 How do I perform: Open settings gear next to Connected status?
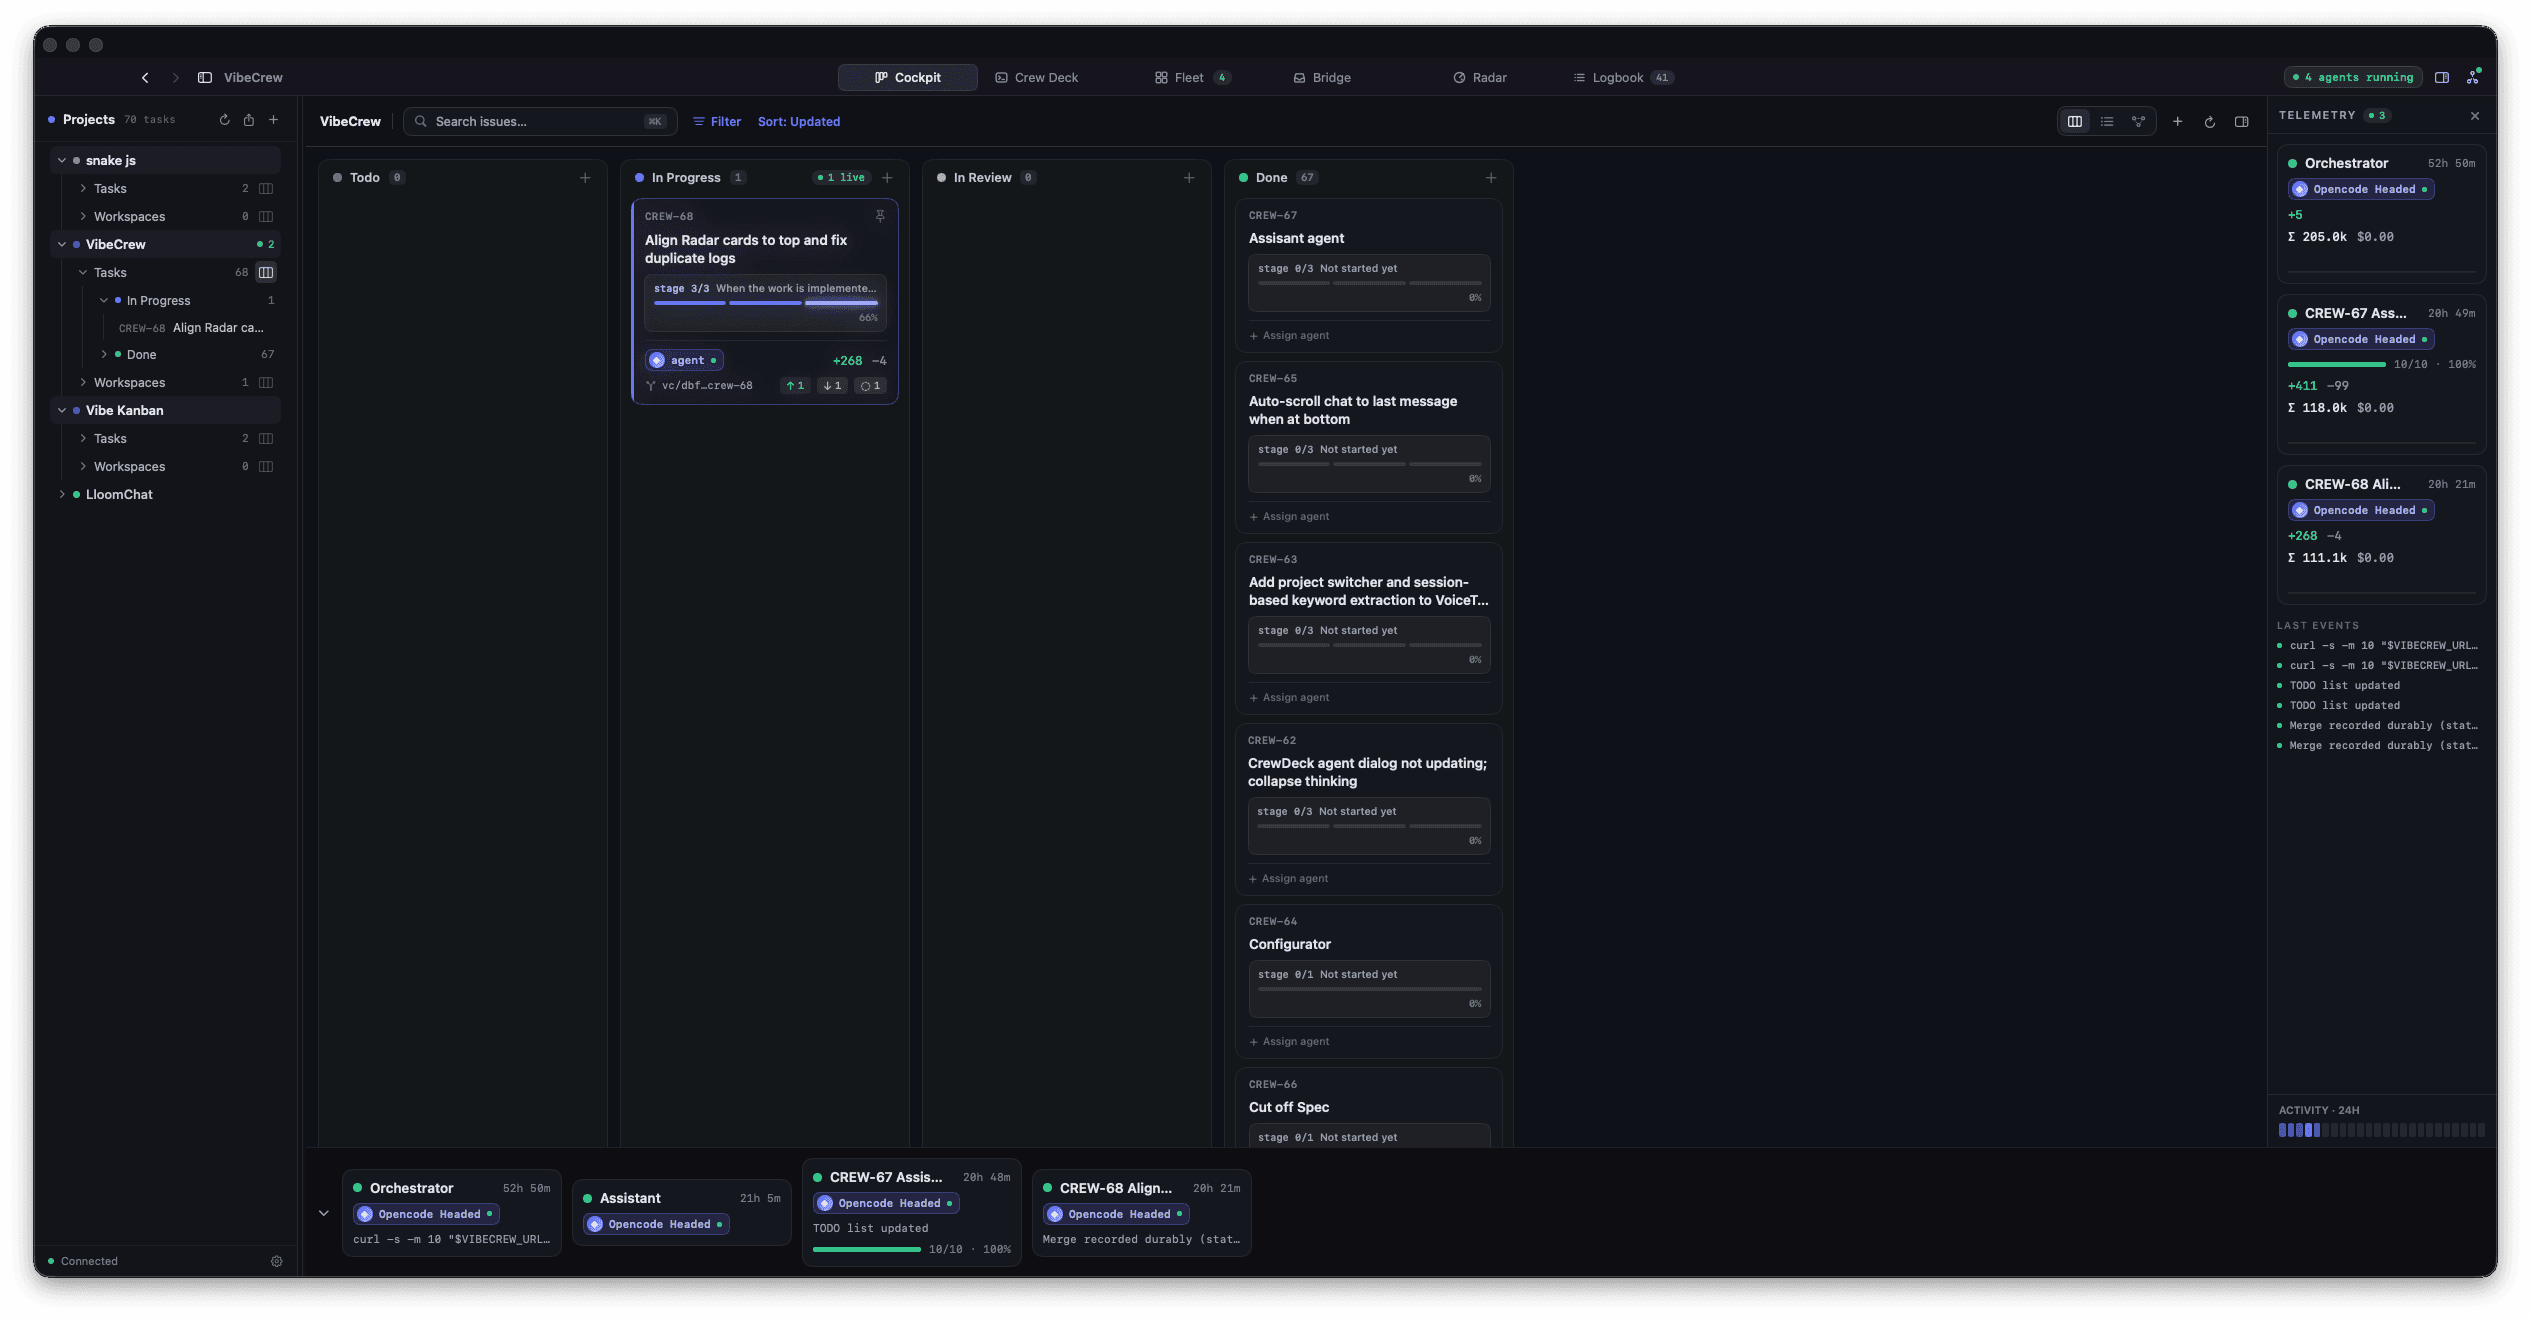pos(277,1261)
